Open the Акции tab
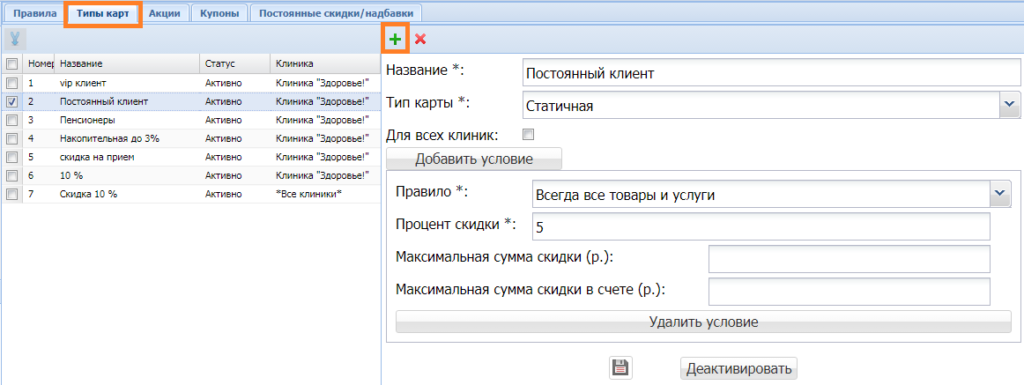 tap(165, 13)
